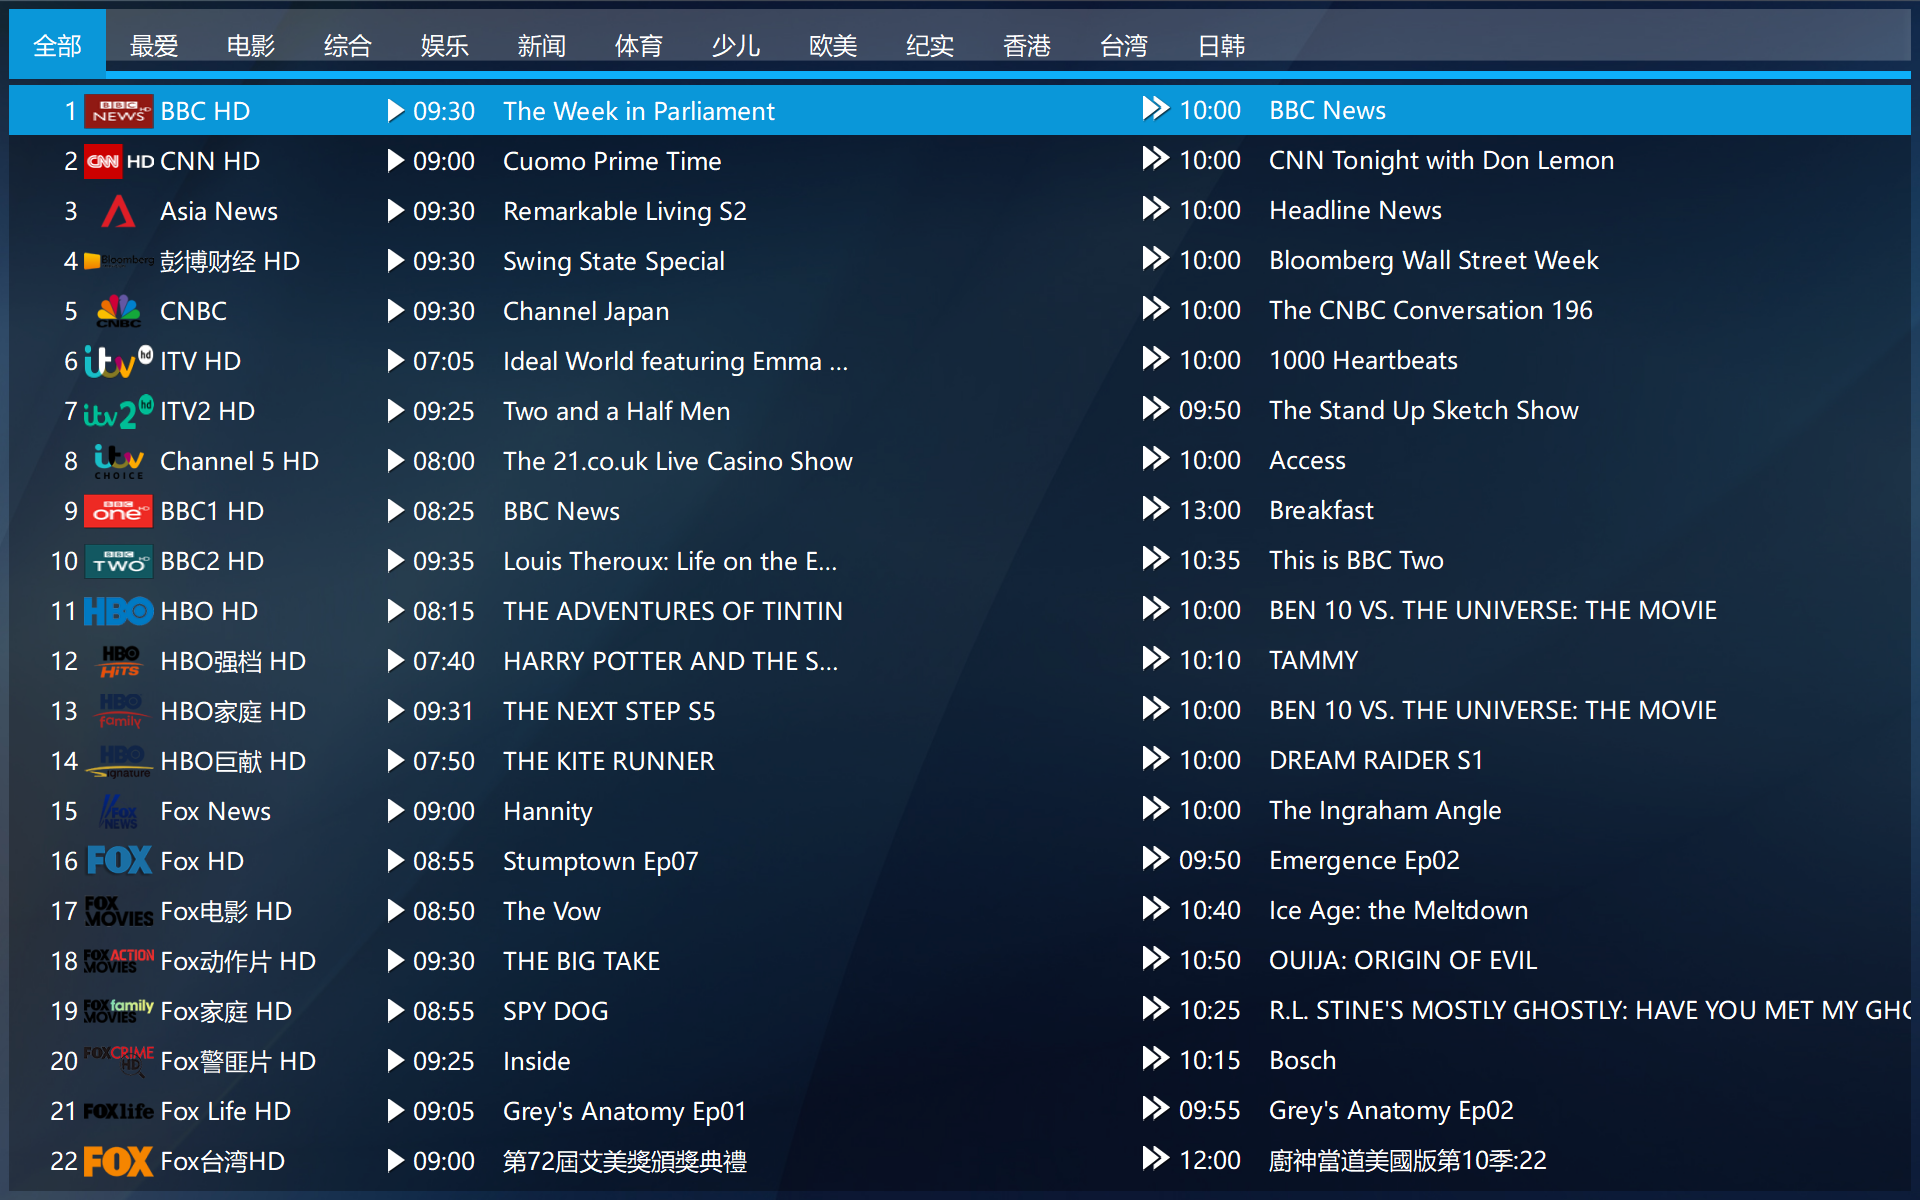
Task: Select the CNN HD channel name
Action: pyautogui.click(x=210, y=161)
